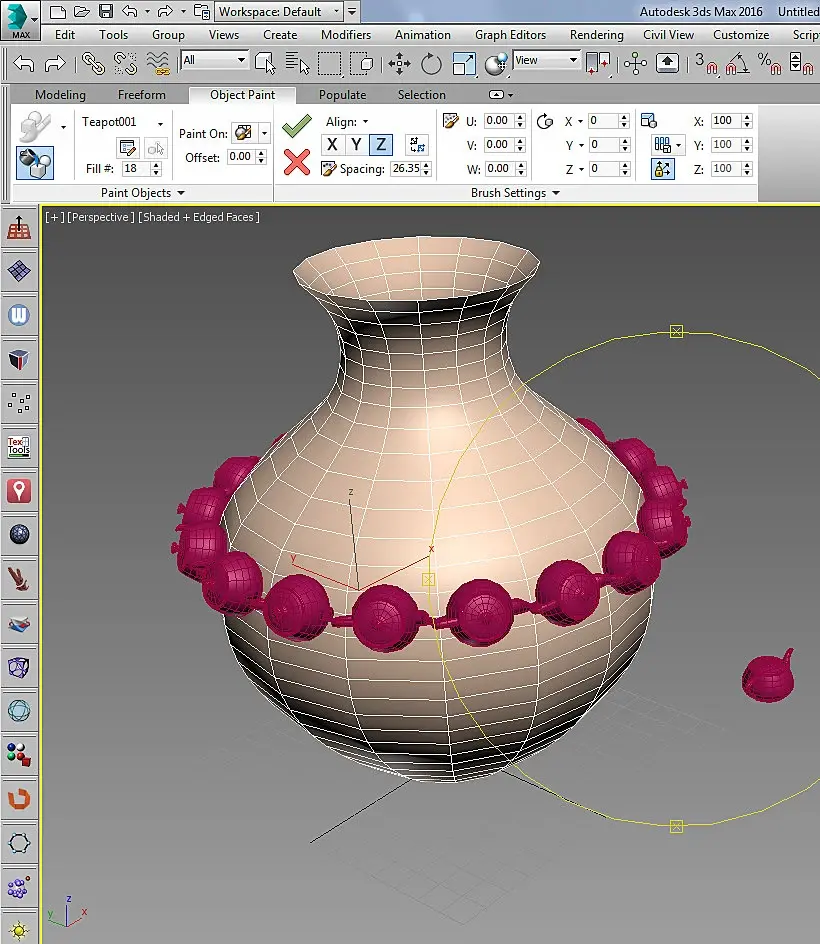Click the Shaded + Edged Faces viewport label
Viewport: 820px width, 944px height.
pos(199,216)
